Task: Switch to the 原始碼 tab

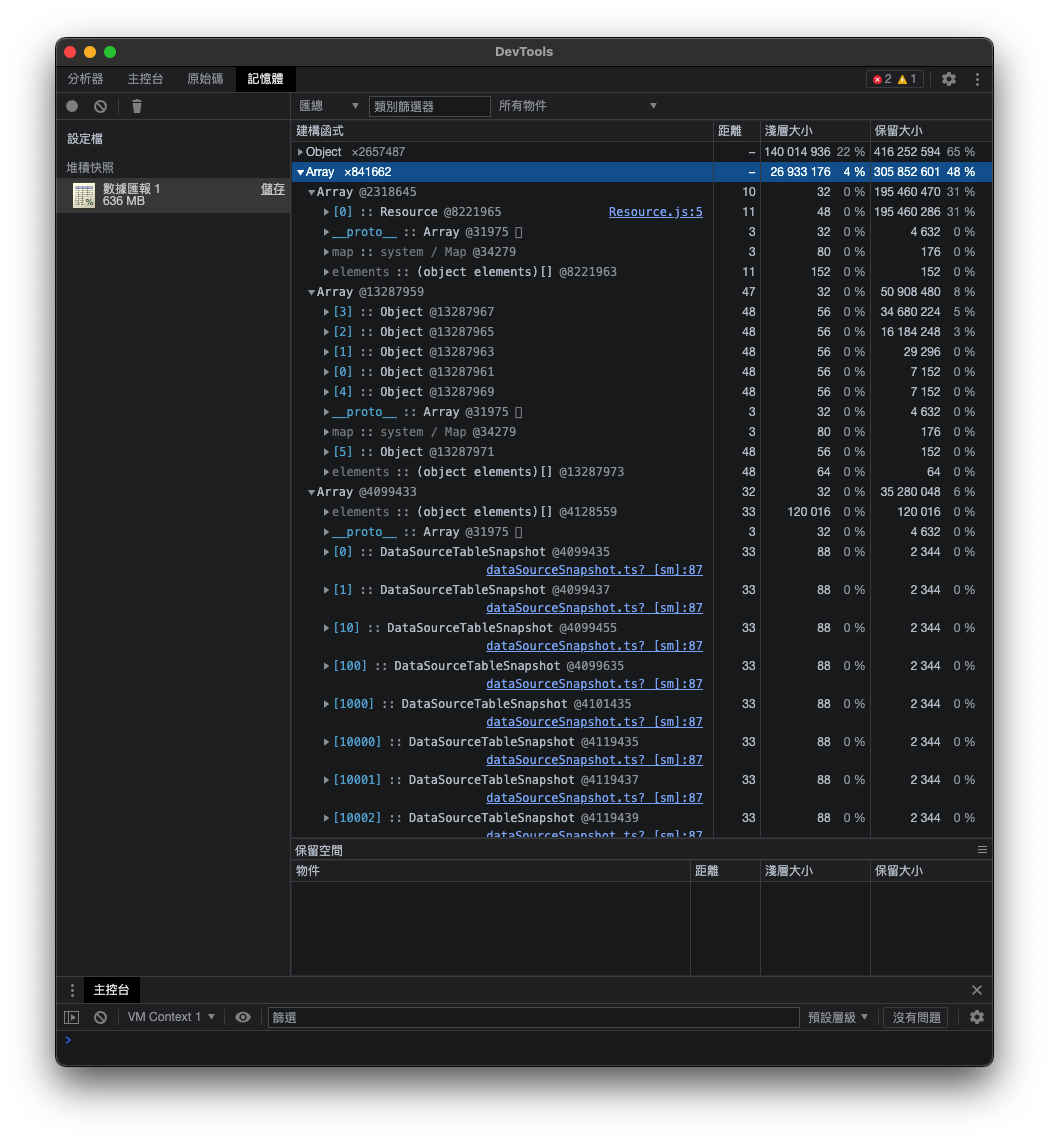Action: [x=205, y=79]
